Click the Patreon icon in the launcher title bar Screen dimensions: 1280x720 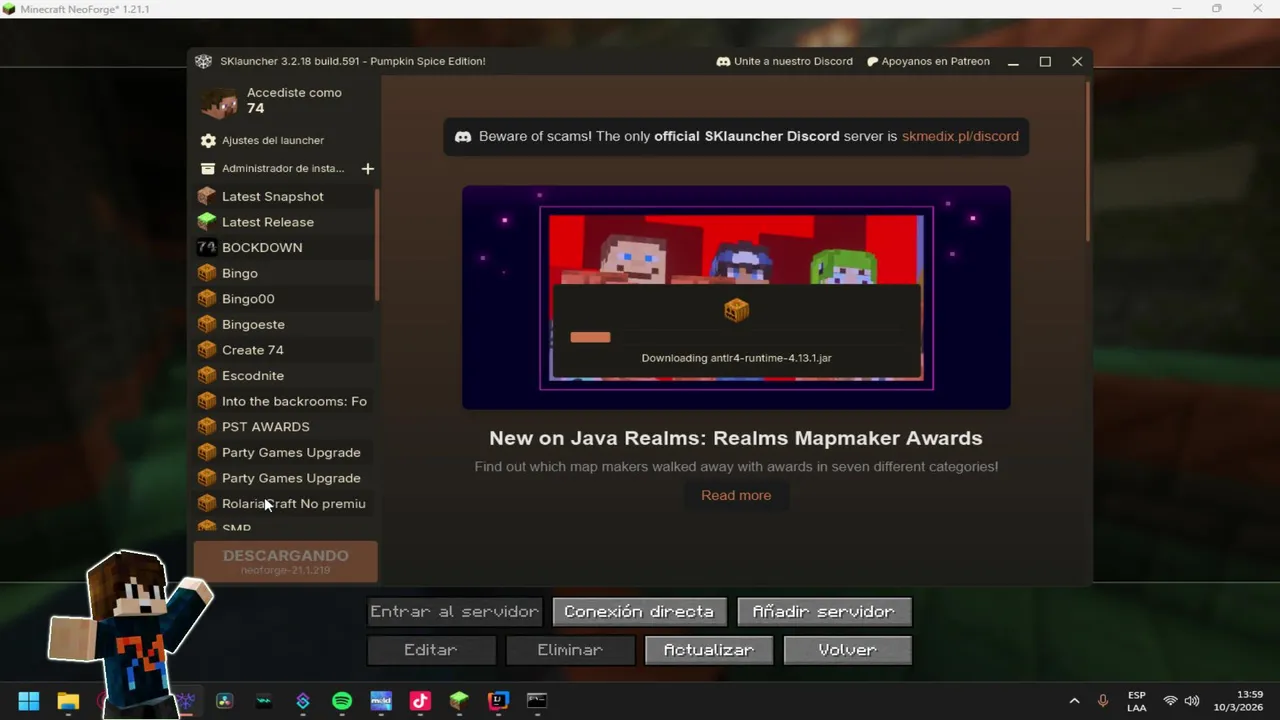pos(872,61)
